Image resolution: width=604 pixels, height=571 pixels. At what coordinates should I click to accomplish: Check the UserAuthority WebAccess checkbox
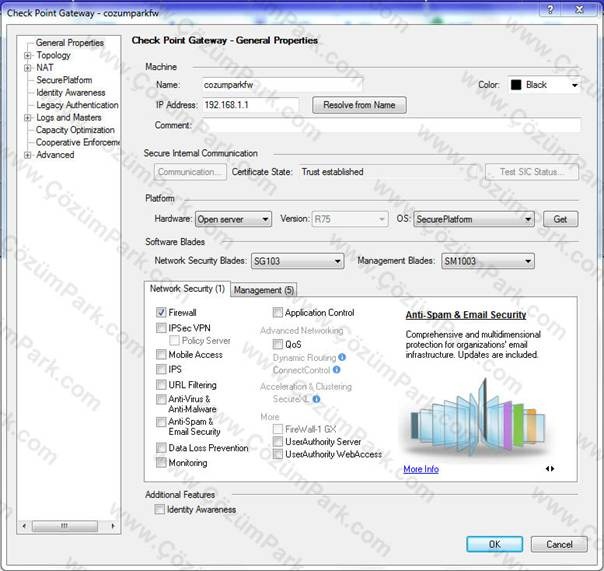pyautogui.click(x=278, y=454)
